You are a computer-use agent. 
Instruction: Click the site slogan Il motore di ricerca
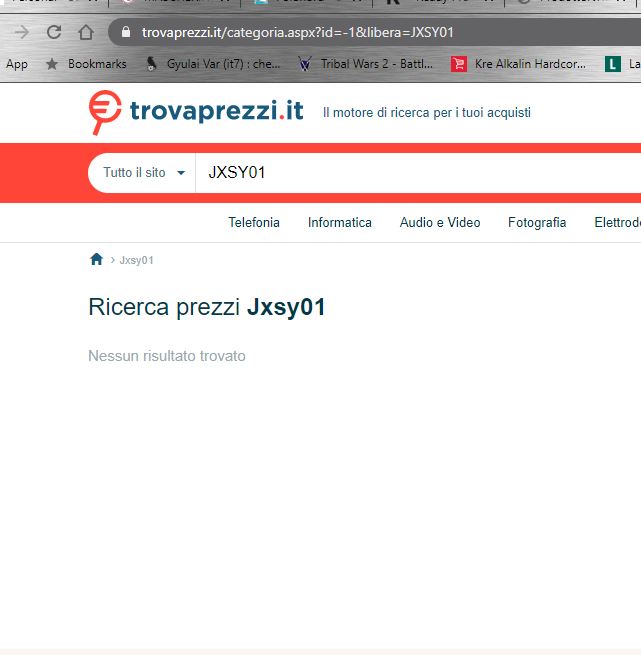[427, 112]
